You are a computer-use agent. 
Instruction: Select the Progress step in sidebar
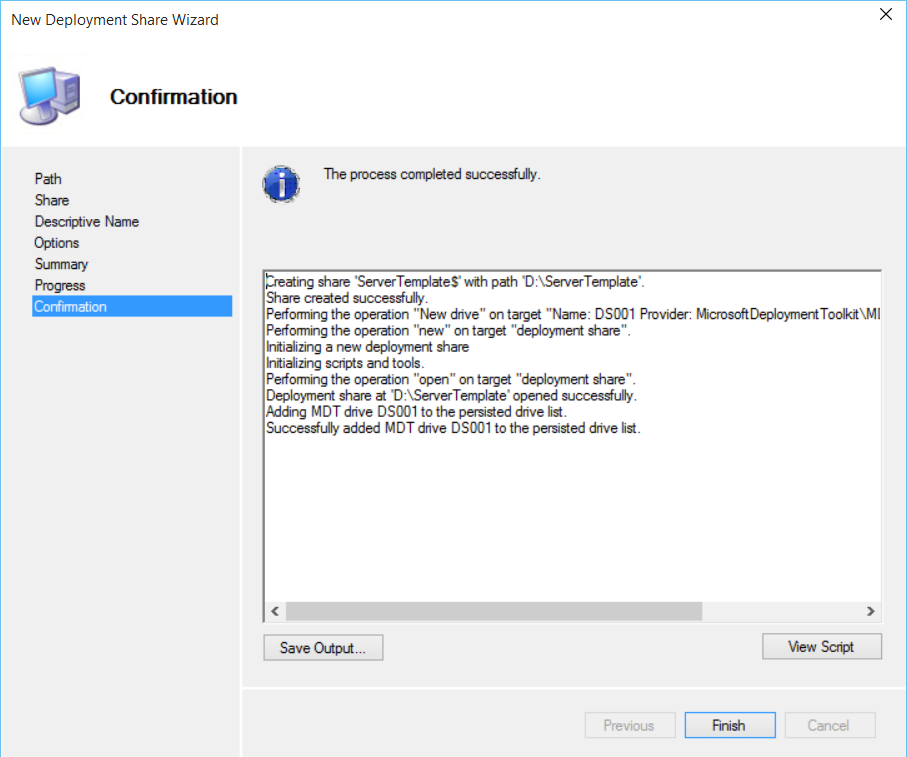tap(60, 285)
